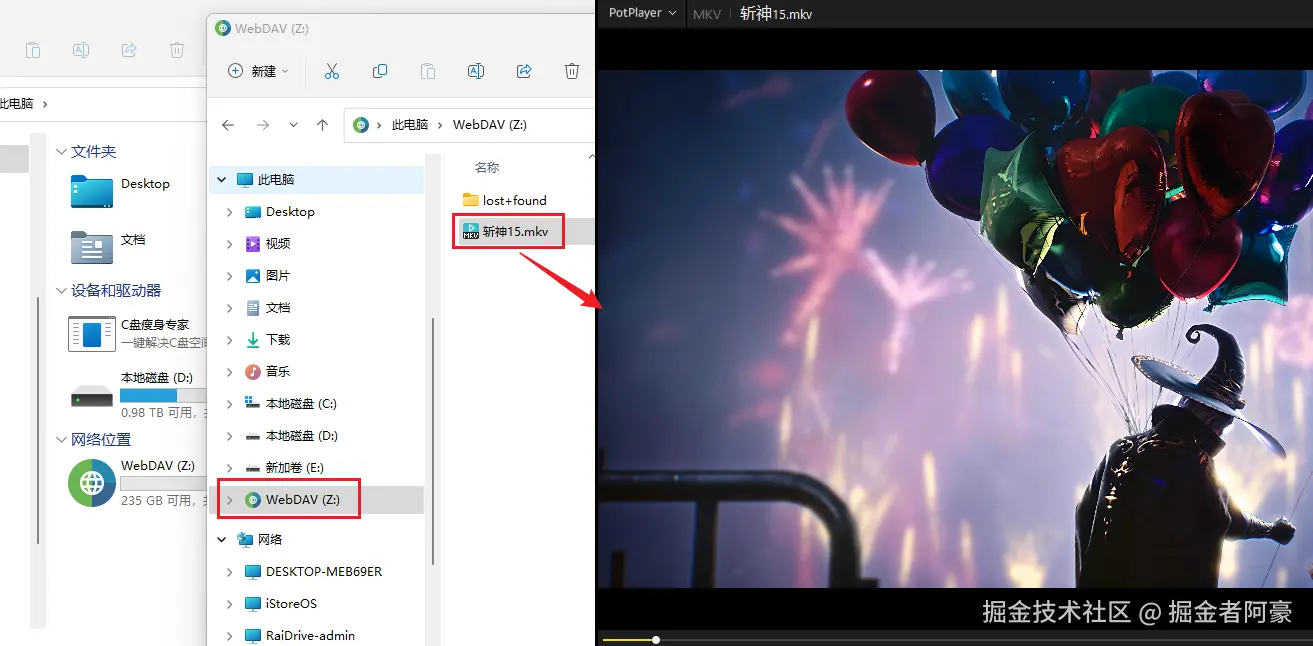This screenshot has width=1313, height=646.
Task: Go forward with the right arrow
Action: tap(263, 125)
